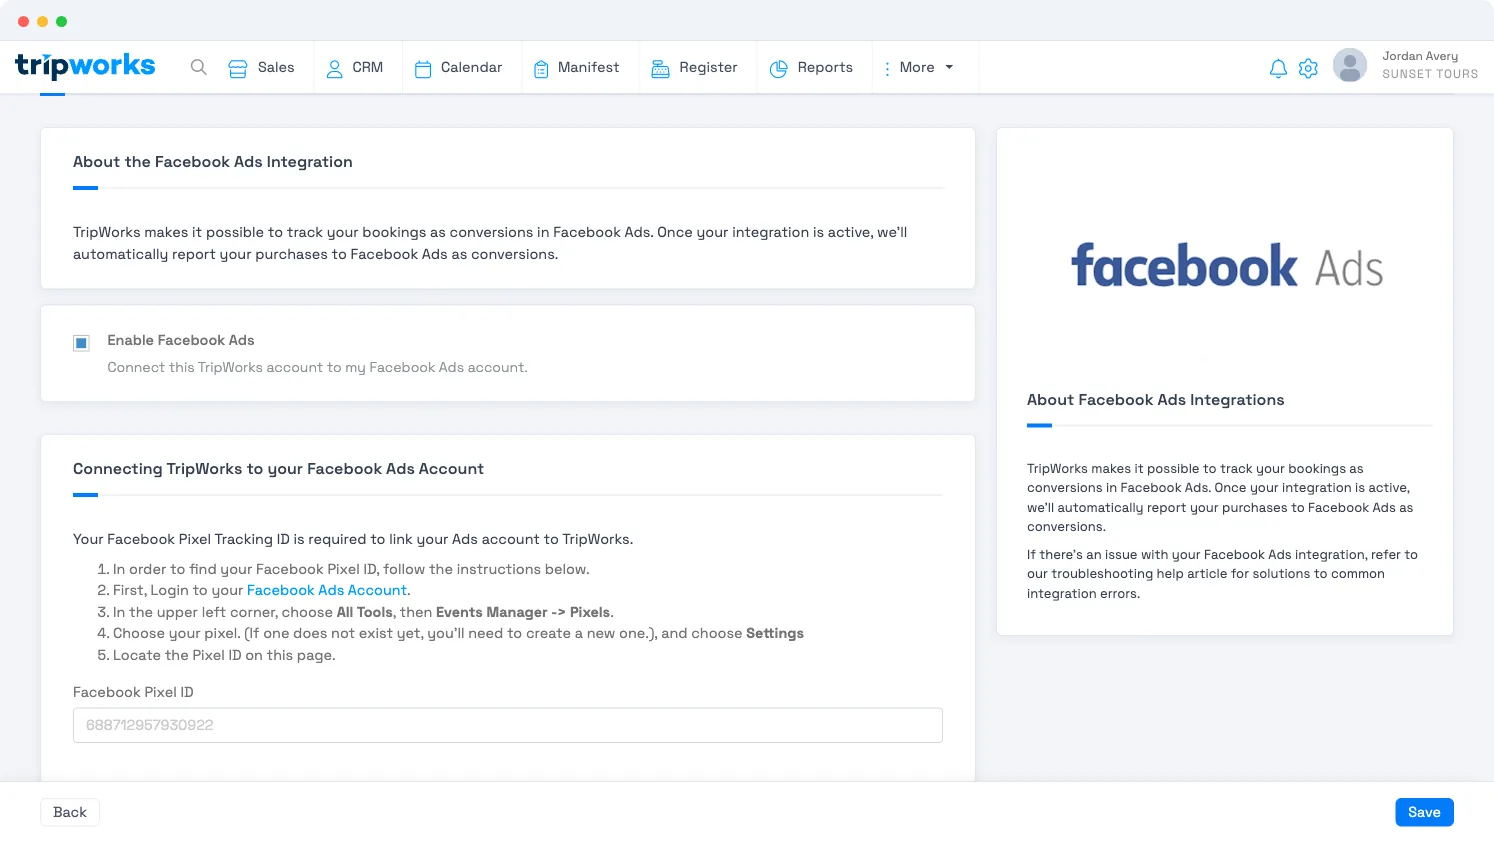Image resolution: width=1494 pixels, height=847 pixels.
Task: Open notifications bell icon
Action: click(x=1278, y=68)
